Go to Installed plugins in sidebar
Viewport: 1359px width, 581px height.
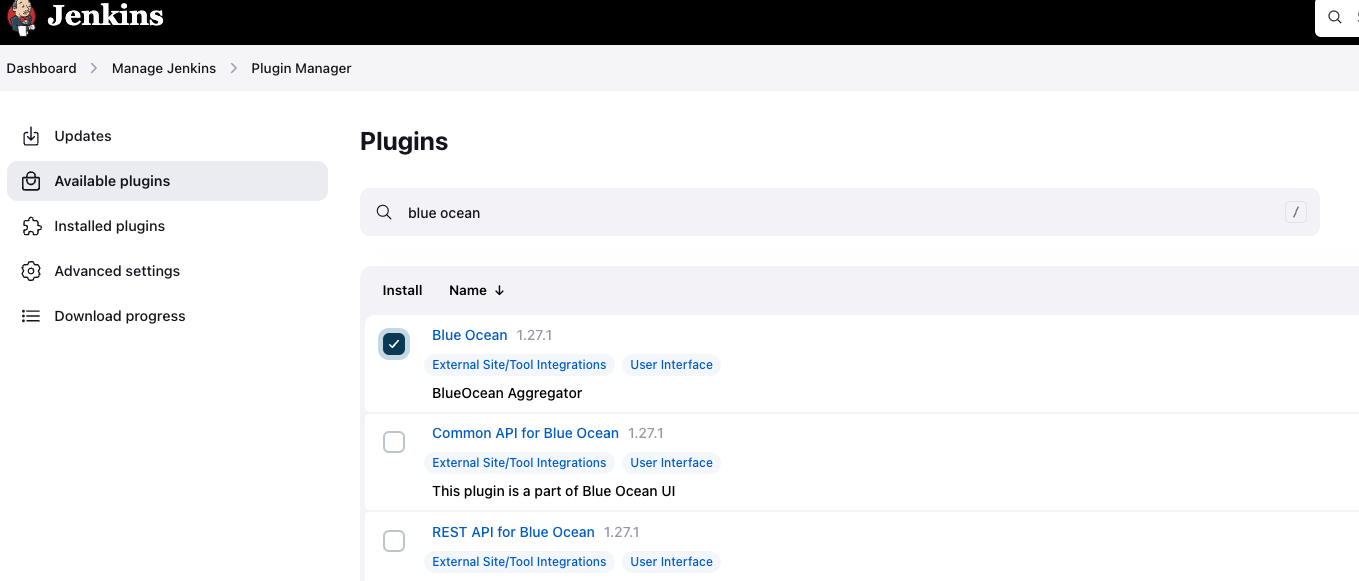(x=167, y=226)
